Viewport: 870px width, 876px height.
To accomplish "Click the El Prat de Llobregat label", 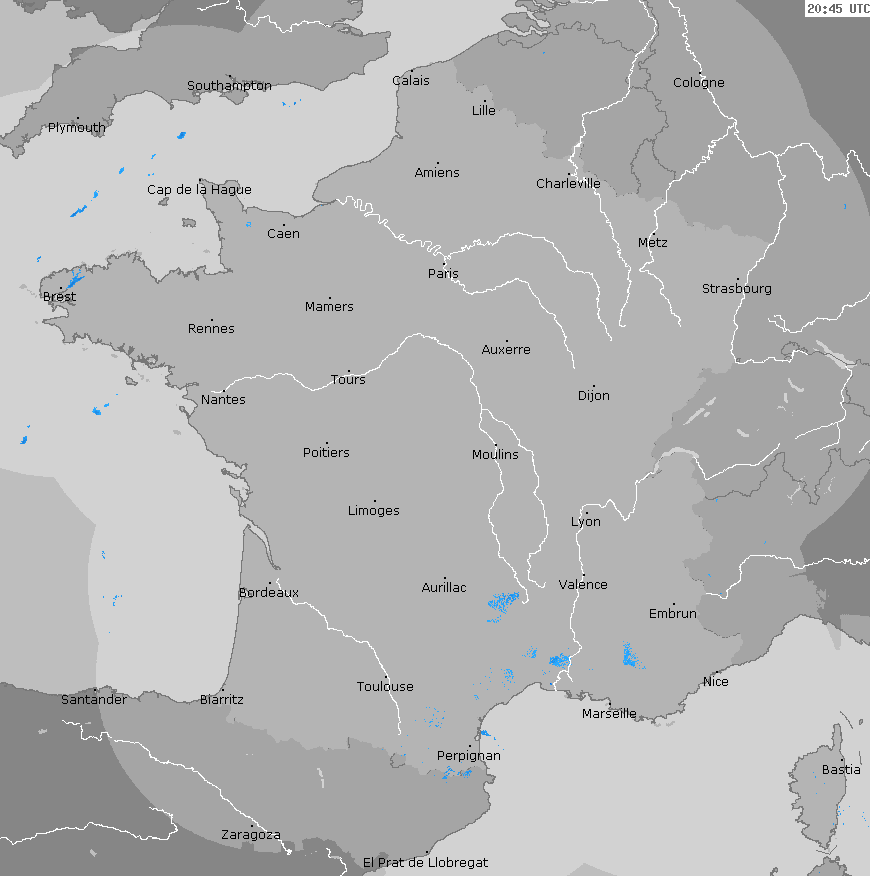I will (x=425, y=862).
